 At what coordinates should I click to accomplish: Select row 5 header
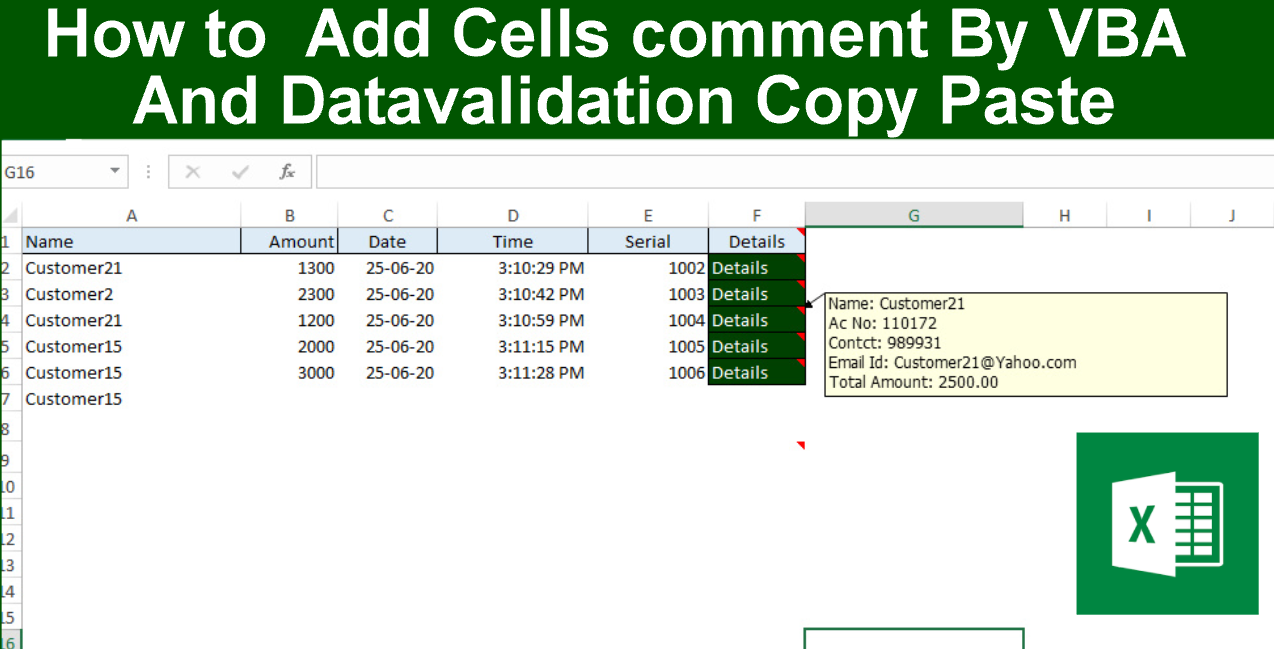[x=6, y=345]
